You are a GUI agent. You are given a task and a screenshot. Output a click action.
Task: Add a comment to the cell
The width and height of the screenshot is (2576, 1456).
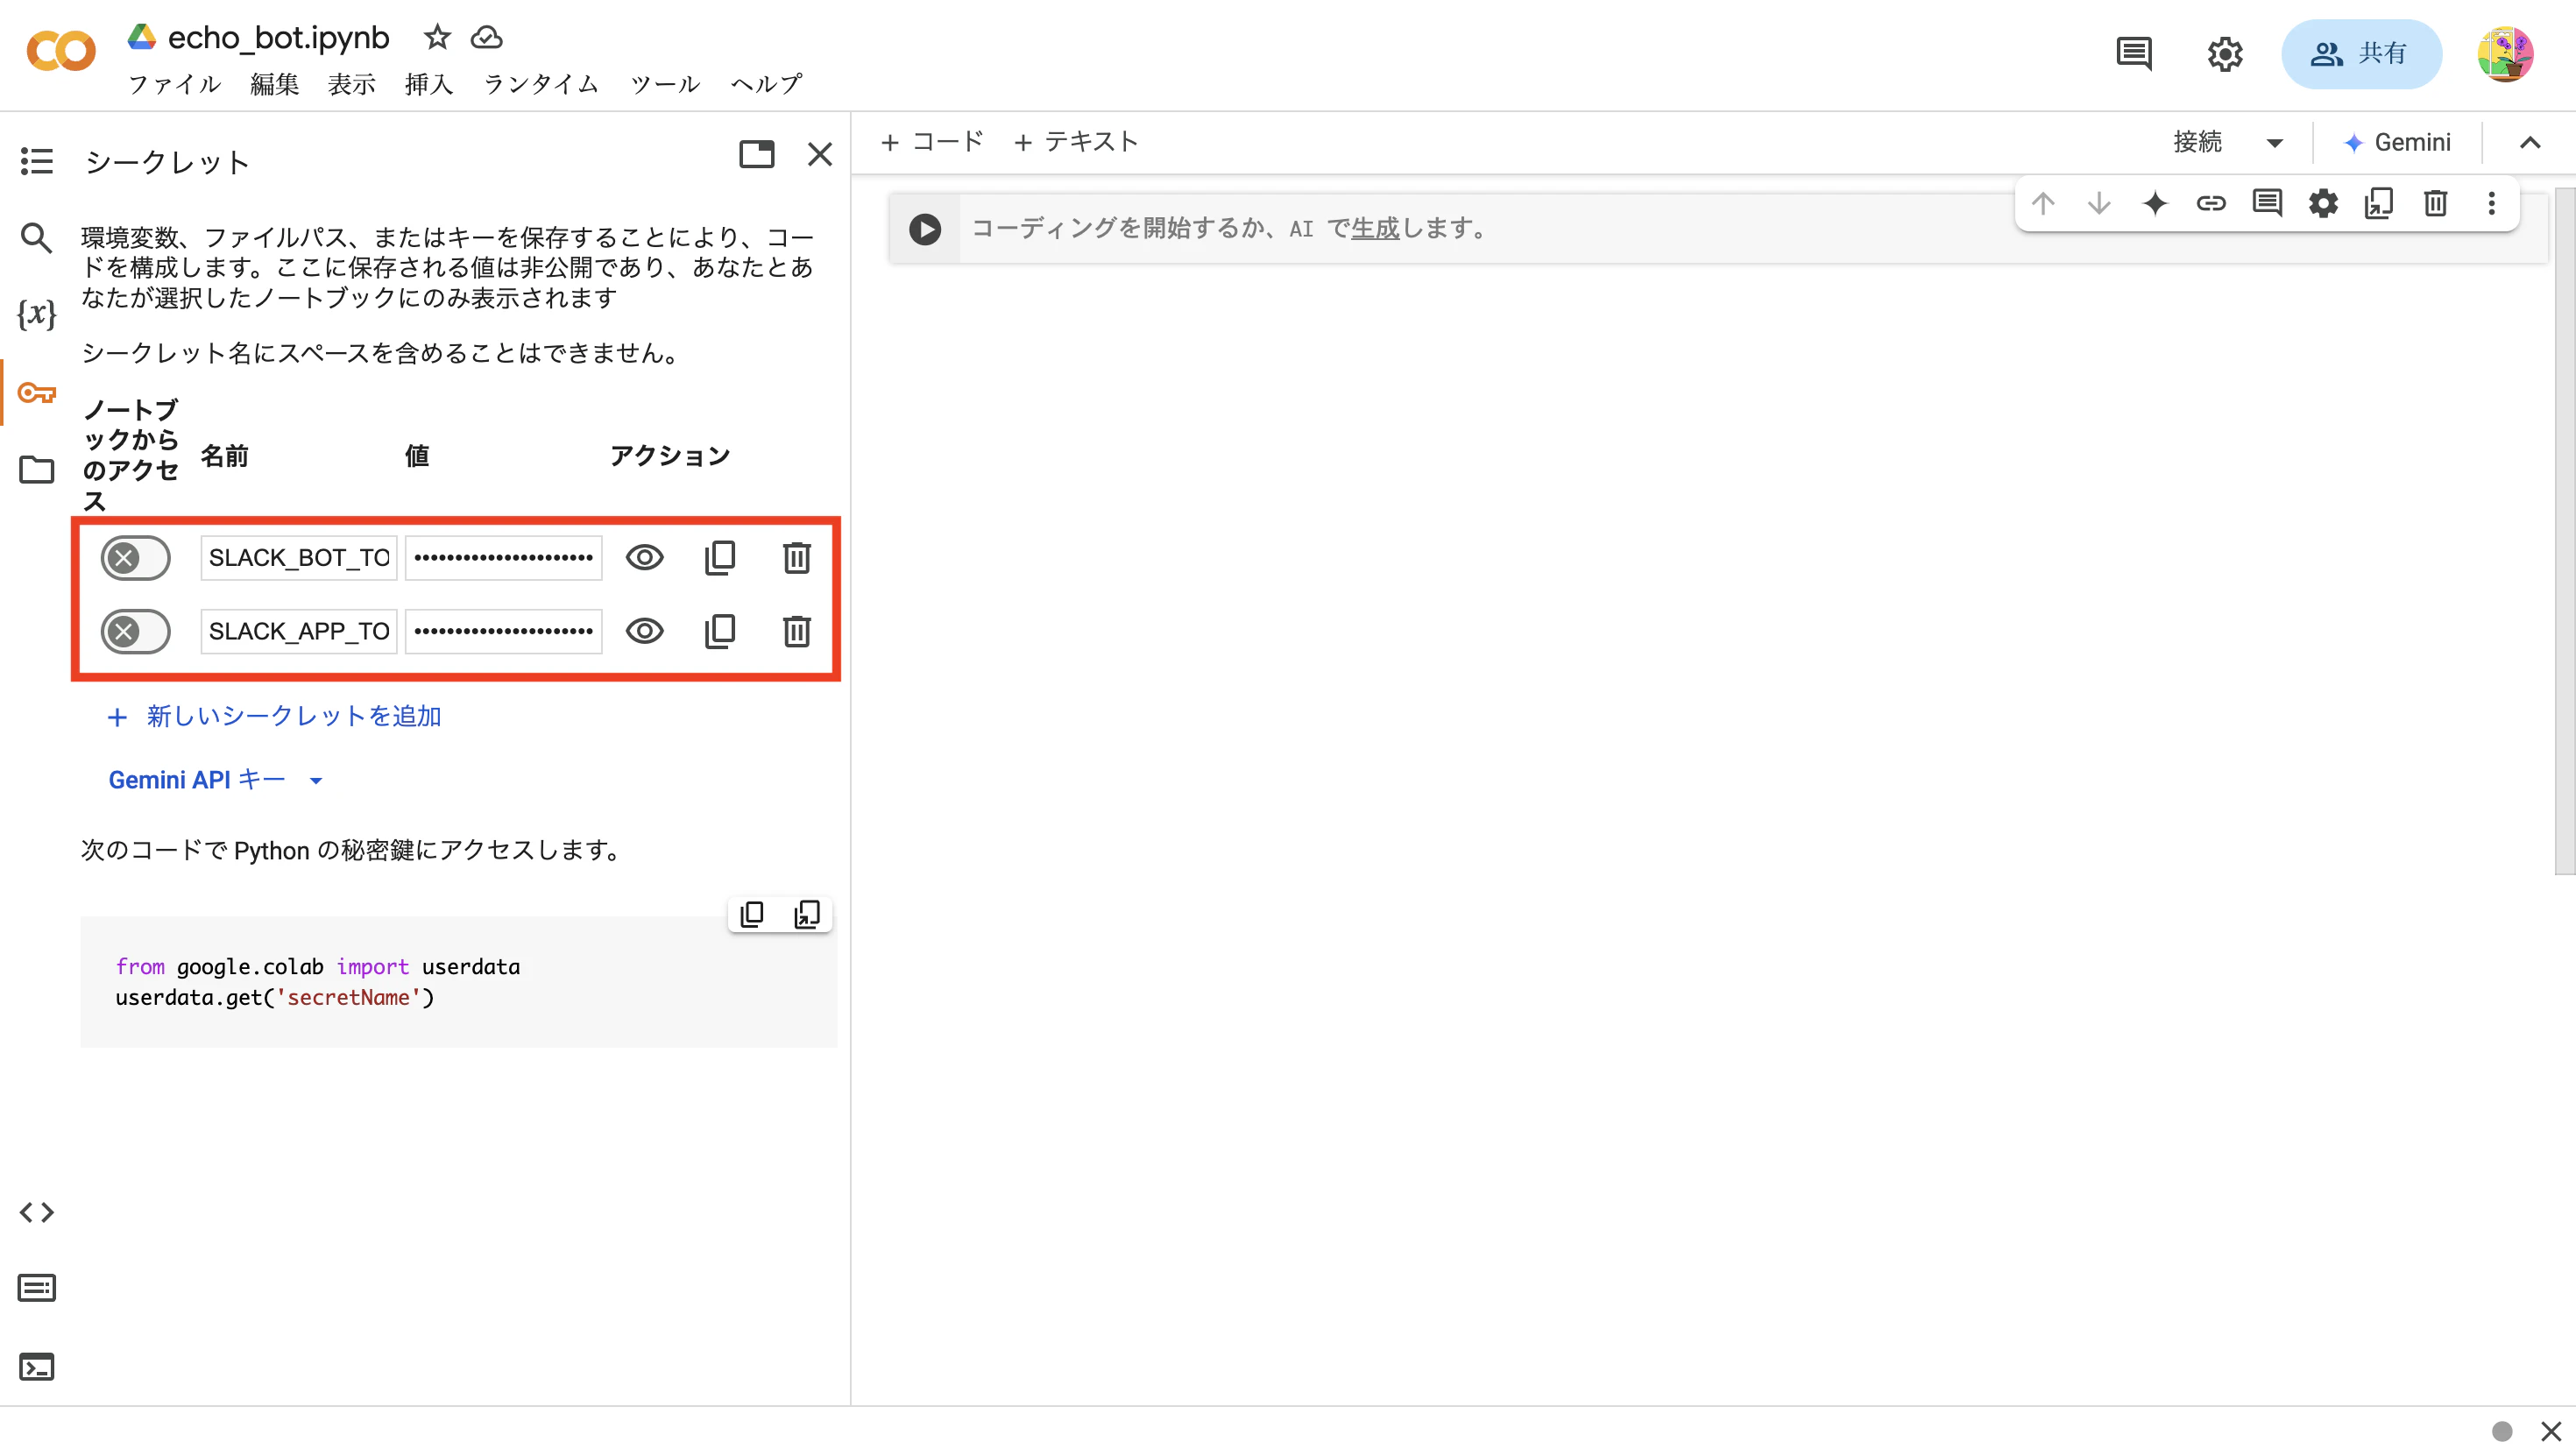pyautogui.click(x=2267, y=204)
